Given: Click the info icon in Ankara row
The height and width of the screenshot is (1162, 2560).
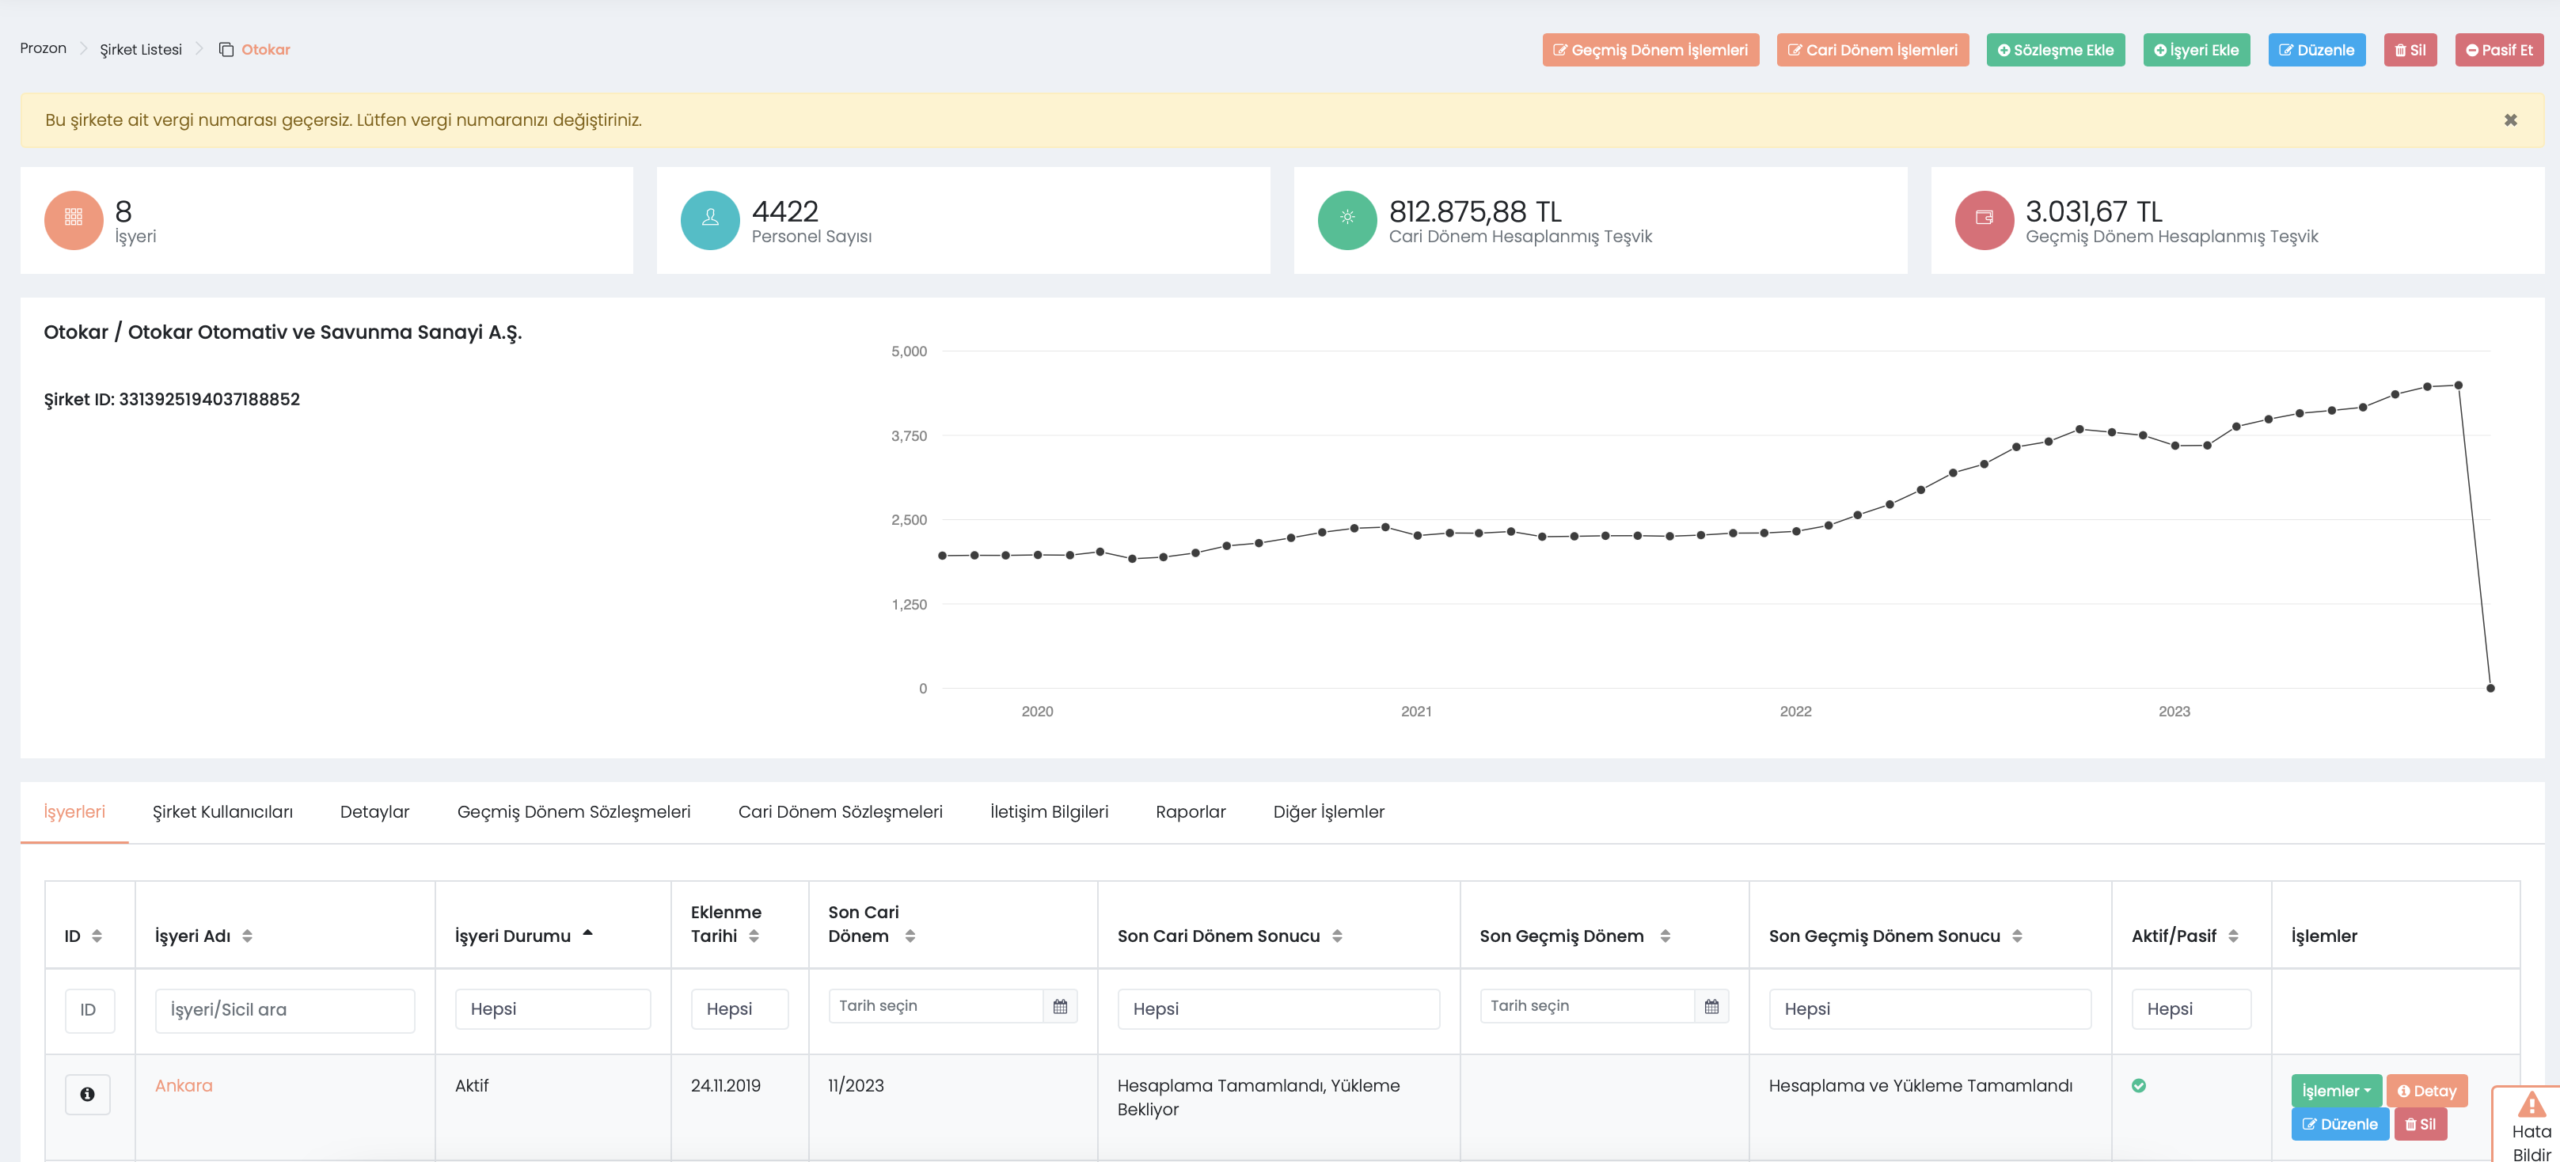Looking at the screenshot, I should pos(88,1094).
